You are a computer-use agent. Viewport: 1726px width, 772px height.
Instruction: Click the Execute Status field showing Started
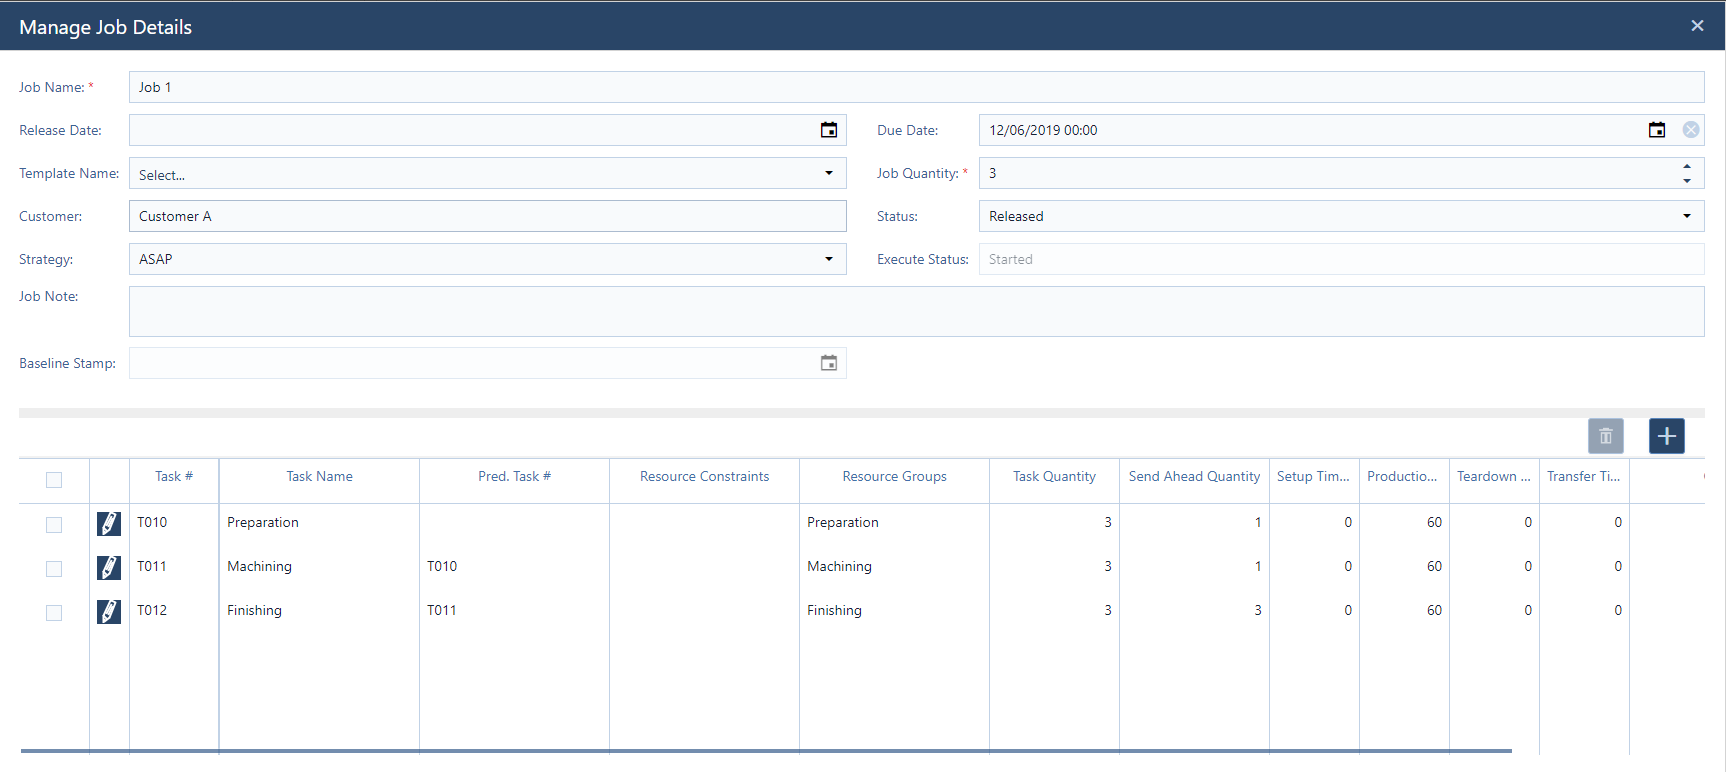1341,259
